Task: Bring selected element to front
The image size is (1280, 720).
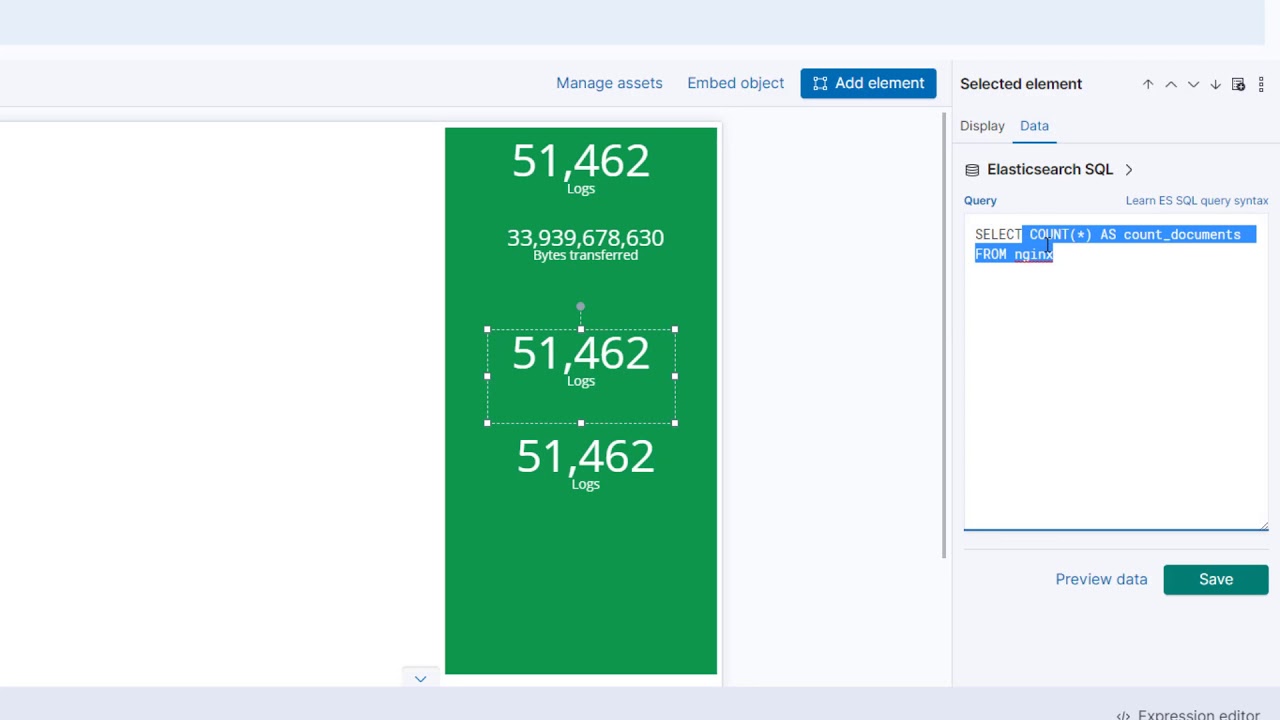Action: [x=1148, y=84]
